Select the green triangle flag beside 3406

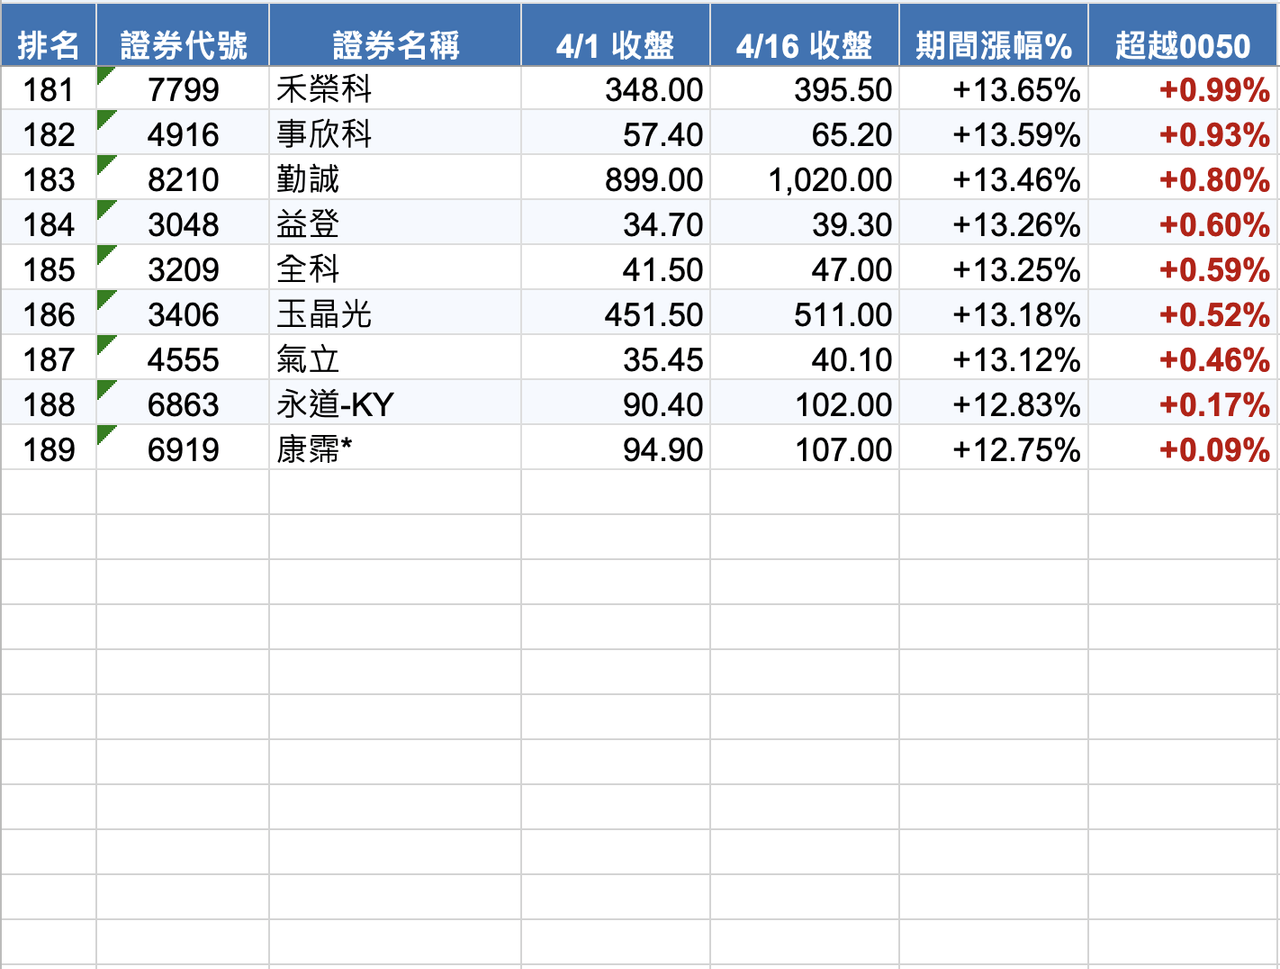click(x=105, y=299)
